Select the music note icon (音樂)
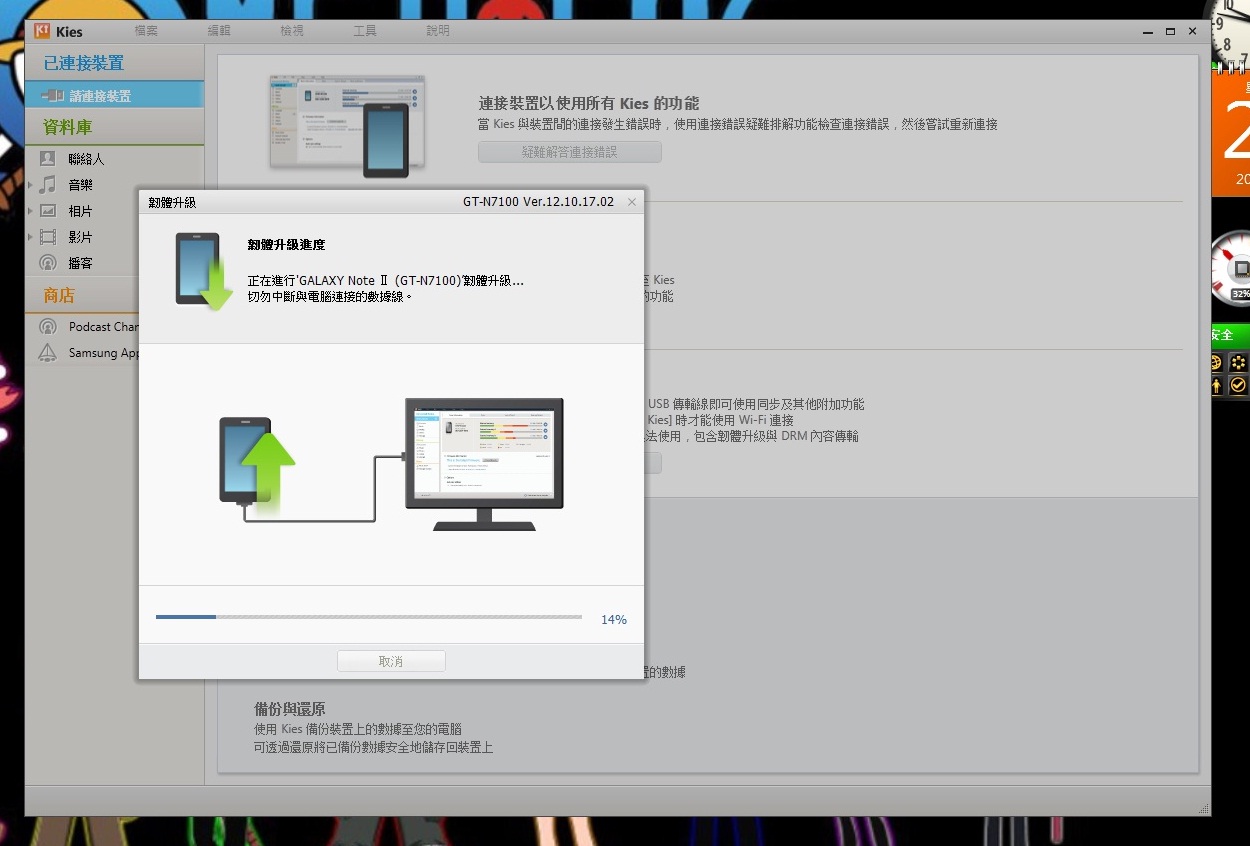This screenshot has height=846, width=1250. (x=47, y=185)
